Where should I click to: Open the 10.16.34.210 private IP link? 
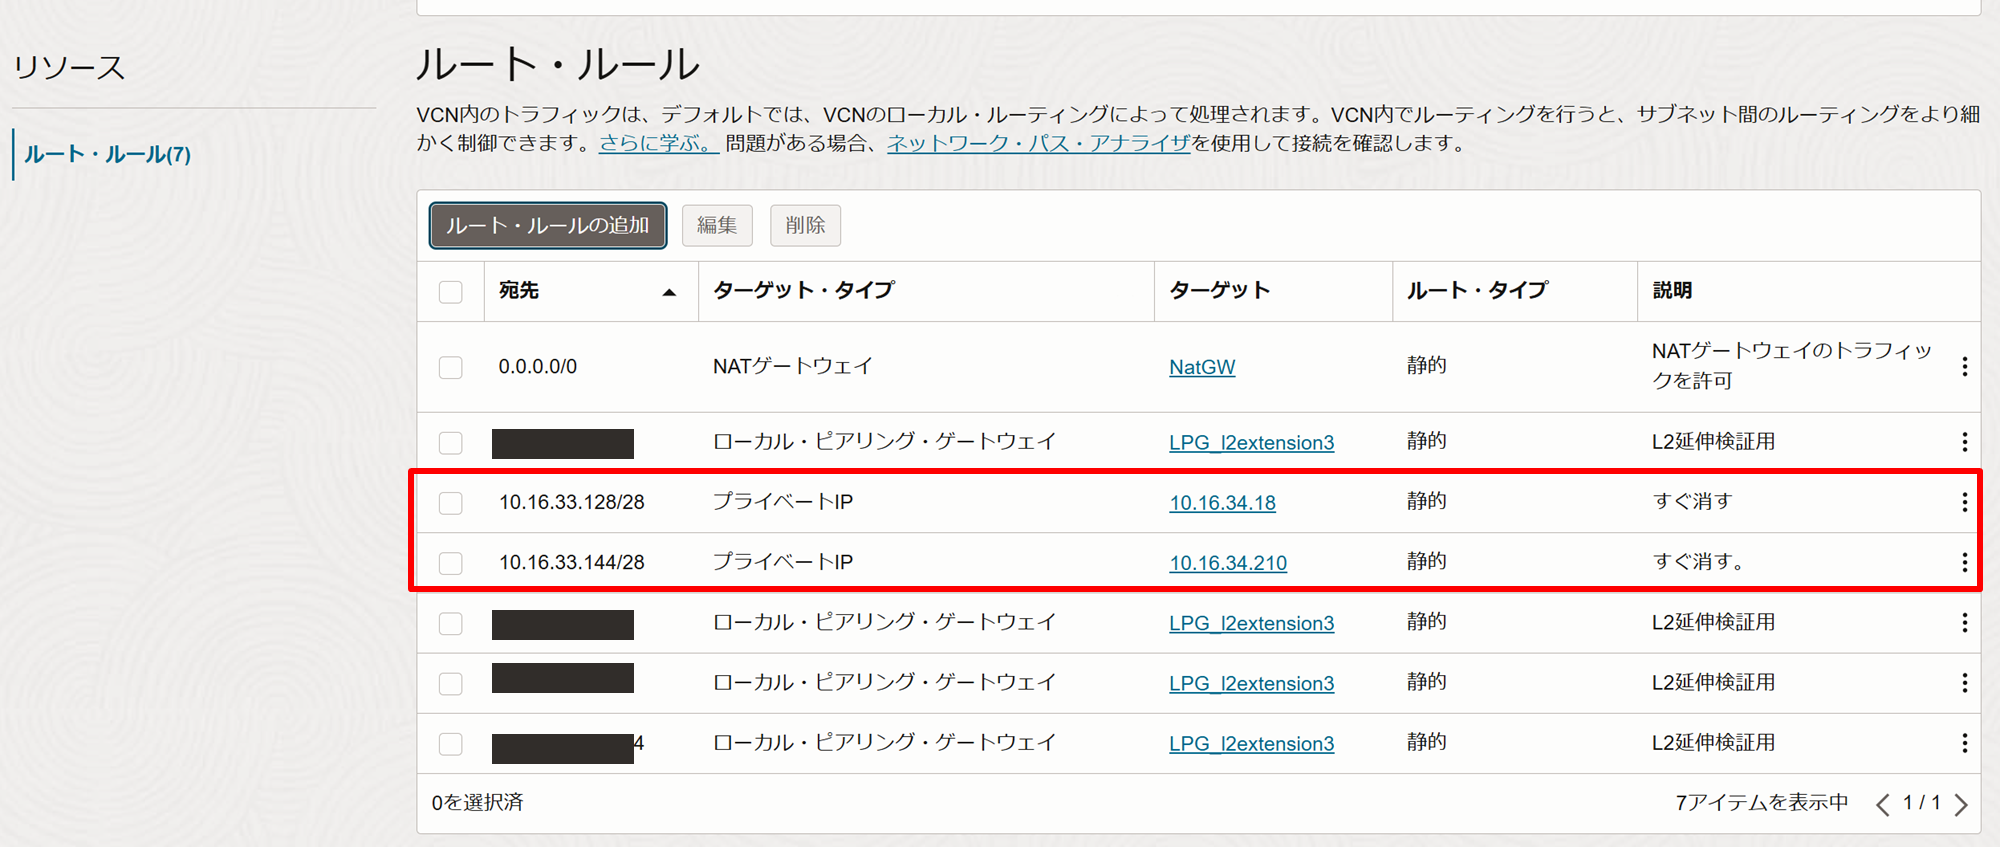pos(1228,563)
